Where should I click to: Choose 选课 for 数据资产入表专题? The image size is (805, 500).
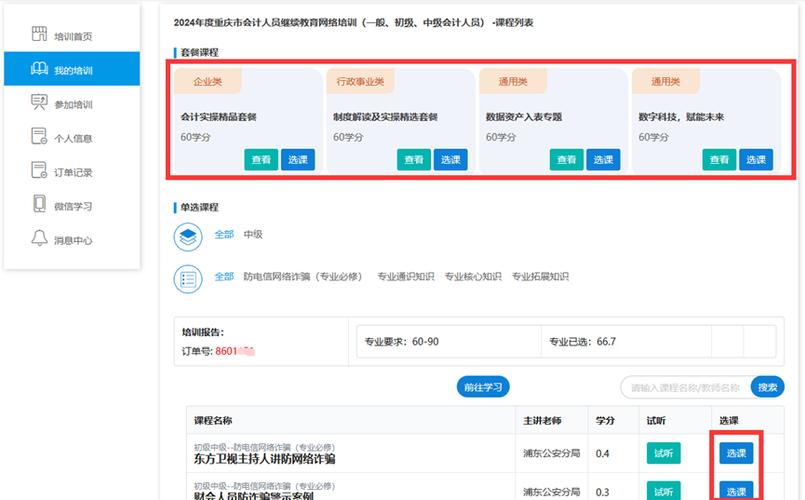[x=603, y=160]
